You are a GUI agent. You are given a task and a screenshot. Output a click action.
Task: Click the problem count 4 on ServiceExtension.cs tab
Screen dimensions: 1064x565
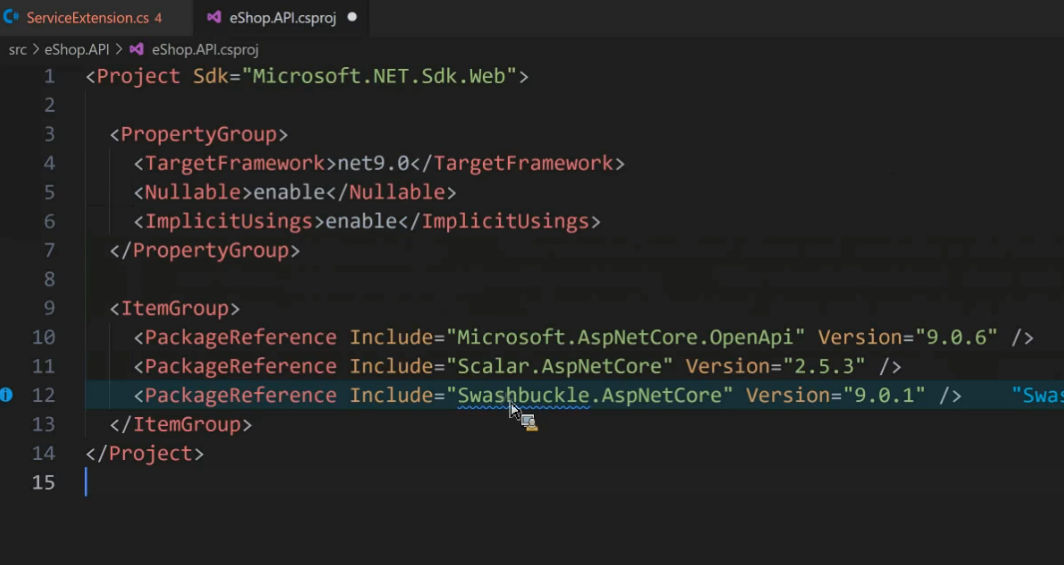click(158, 18)
